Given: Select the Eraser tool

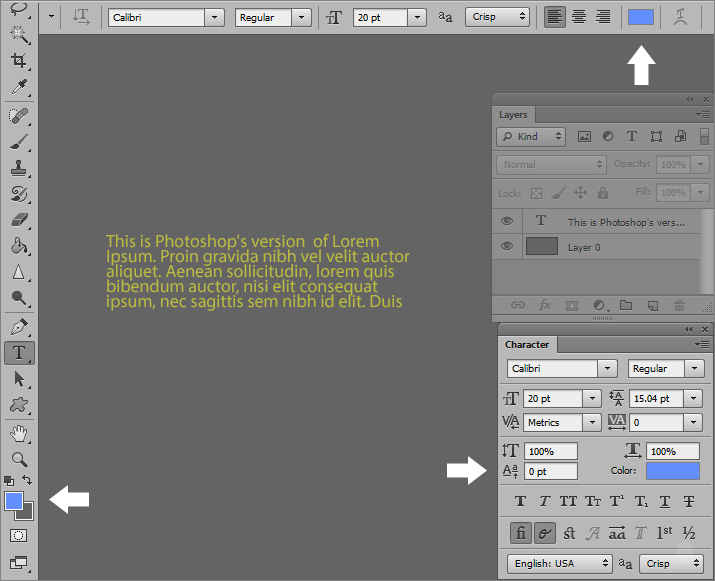Looking at the screenshot, I should (x=19, y=220).
